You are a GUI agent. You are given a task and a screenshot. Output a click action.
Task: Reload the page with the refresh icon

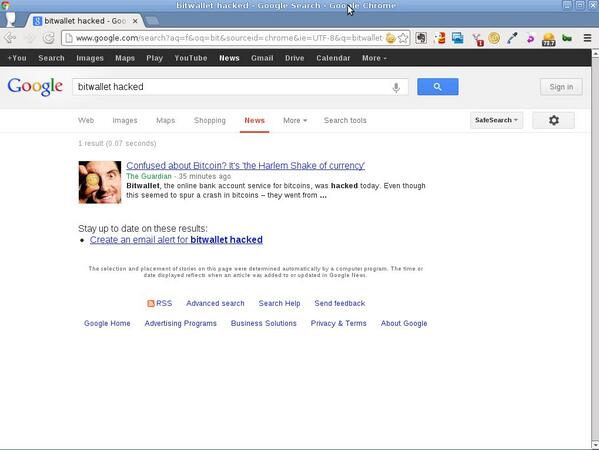[49, 38]
